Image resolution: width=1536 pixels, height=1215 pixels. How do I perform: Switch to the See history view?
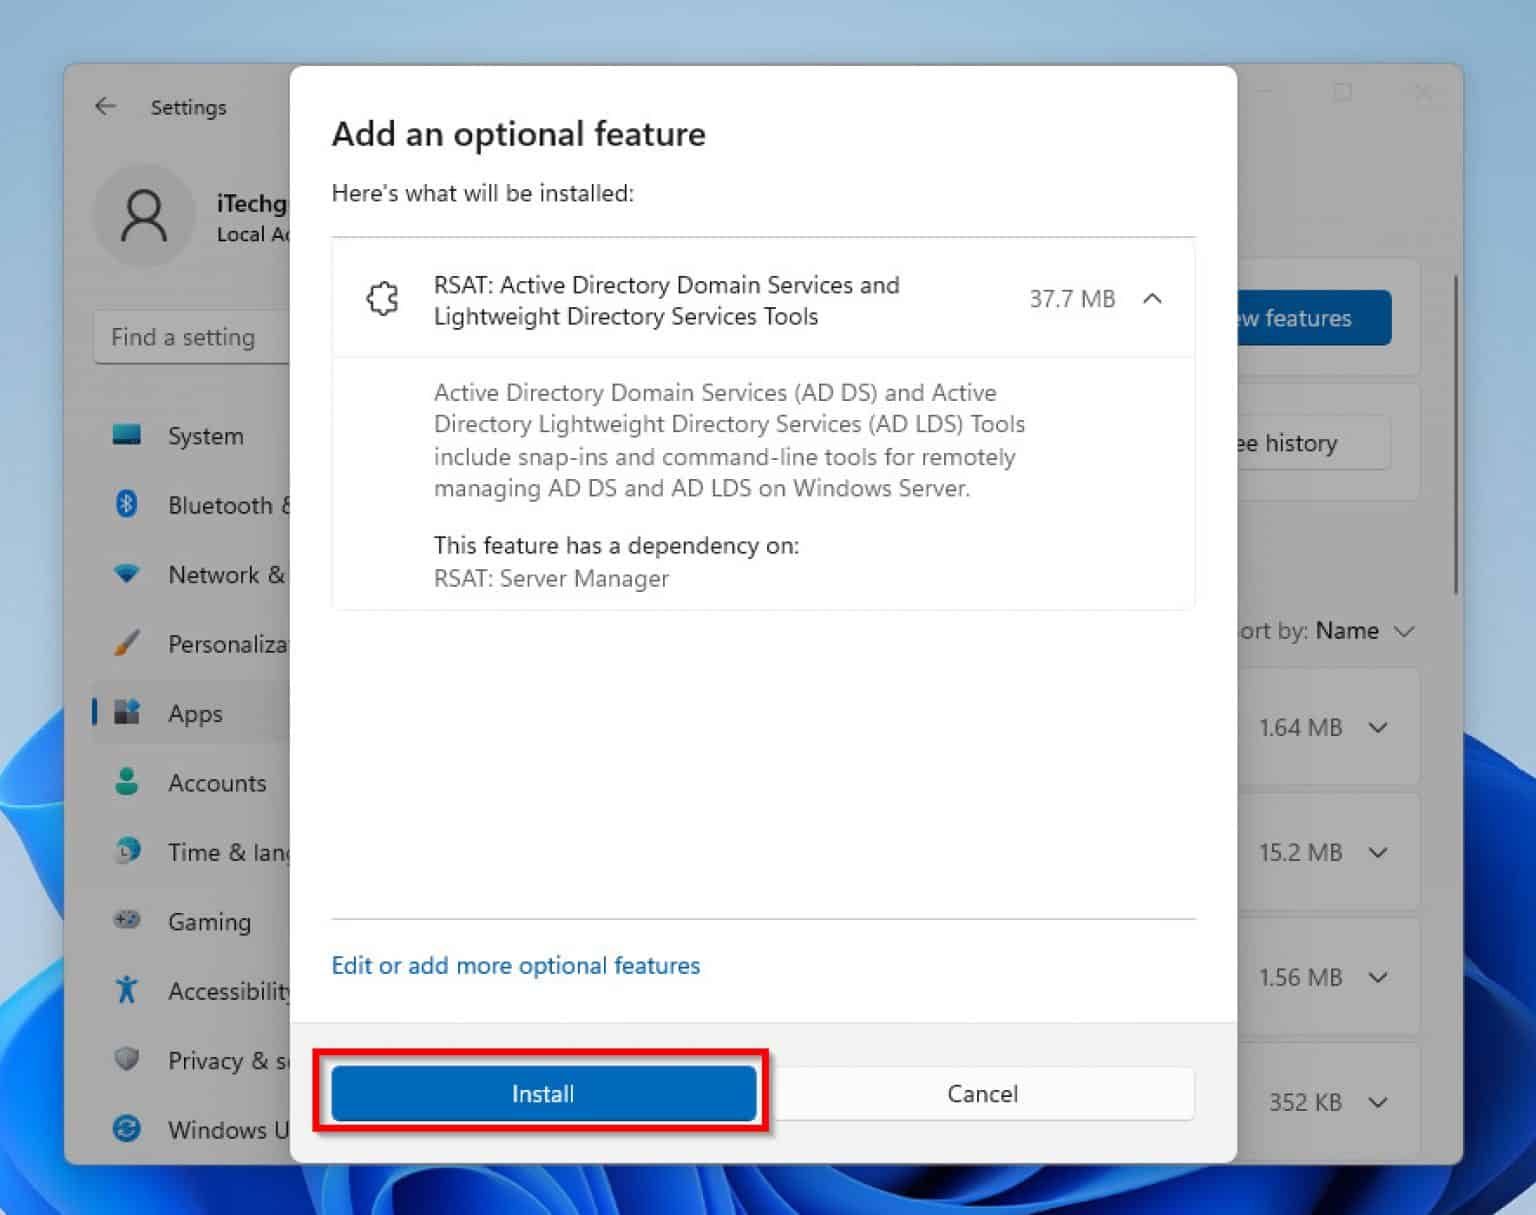click(x=1291, y=443)
